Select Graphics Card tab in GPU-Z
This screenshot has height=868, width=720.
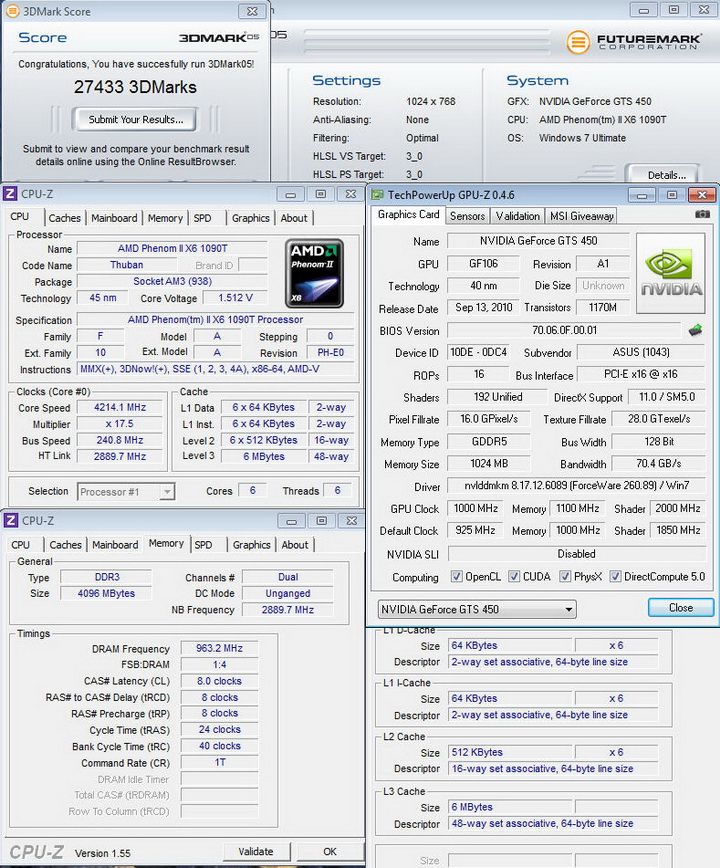(x=408, y=215)
